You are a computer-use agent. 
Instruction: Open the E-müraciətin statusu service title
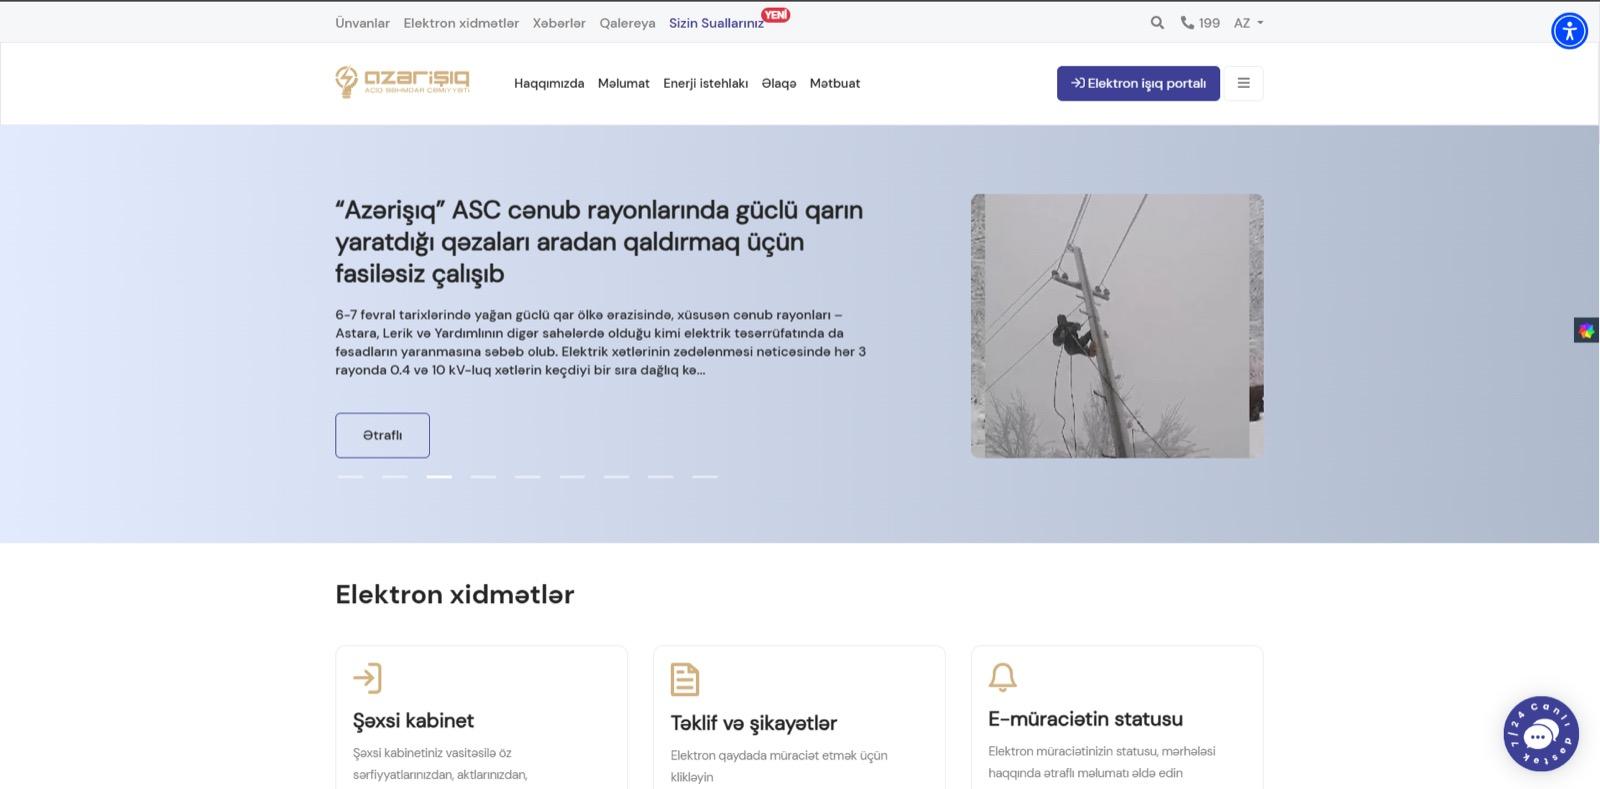(1085, 719)
